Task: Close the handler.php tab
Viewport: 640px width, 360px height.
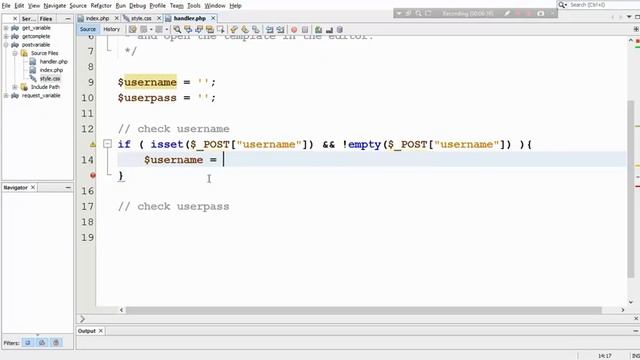Action: [x=213, y=18]
